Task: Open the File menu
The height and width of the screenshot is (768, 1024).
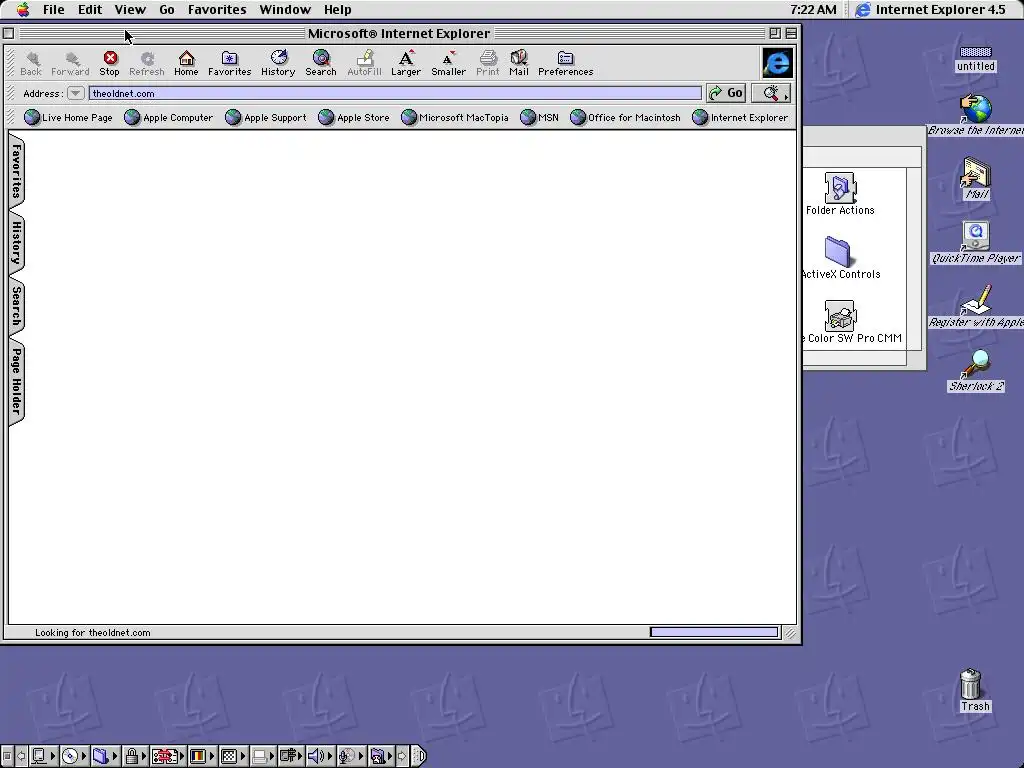Action: coord(54,10)
